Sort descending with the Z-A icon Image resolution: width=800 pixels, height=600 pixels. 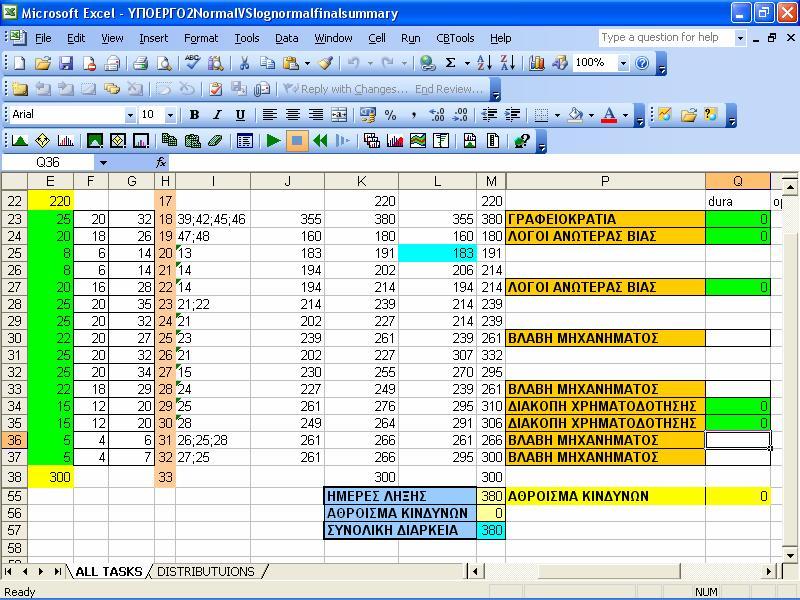pos(508,63)
